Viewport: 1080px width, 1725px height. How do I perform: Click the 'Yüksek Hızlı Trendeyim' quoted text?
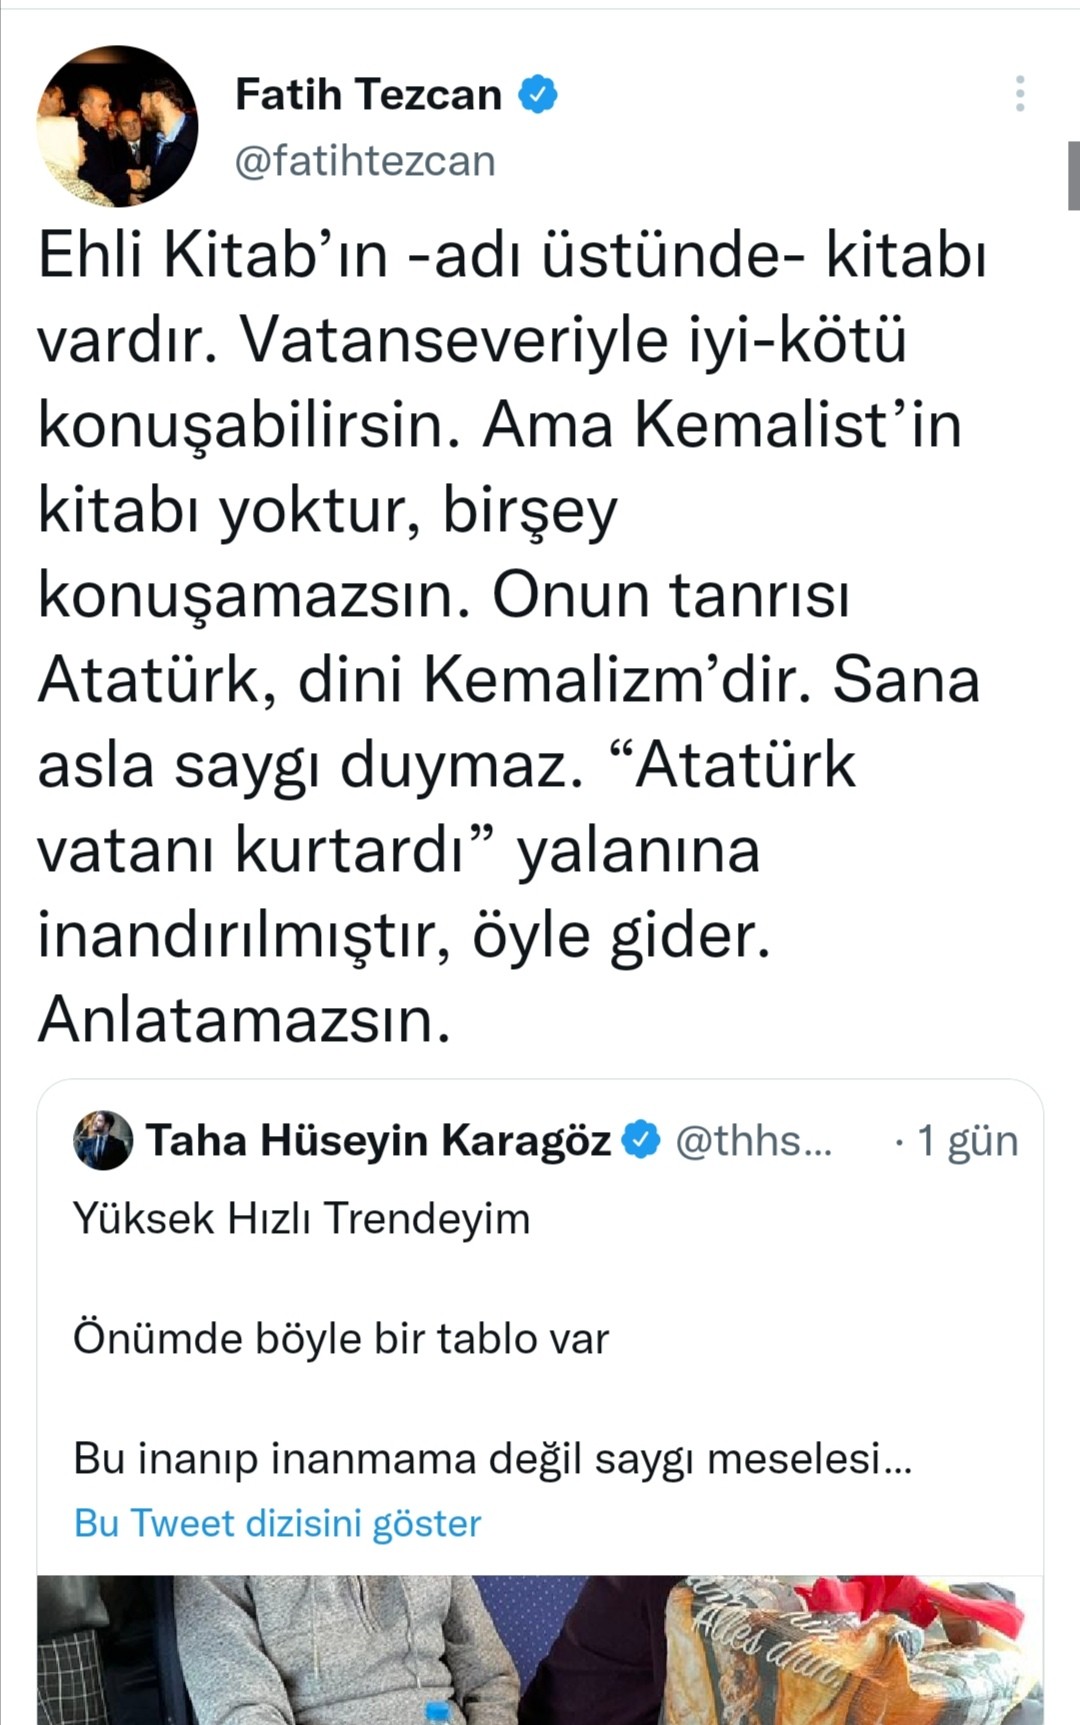[301, 1219]
